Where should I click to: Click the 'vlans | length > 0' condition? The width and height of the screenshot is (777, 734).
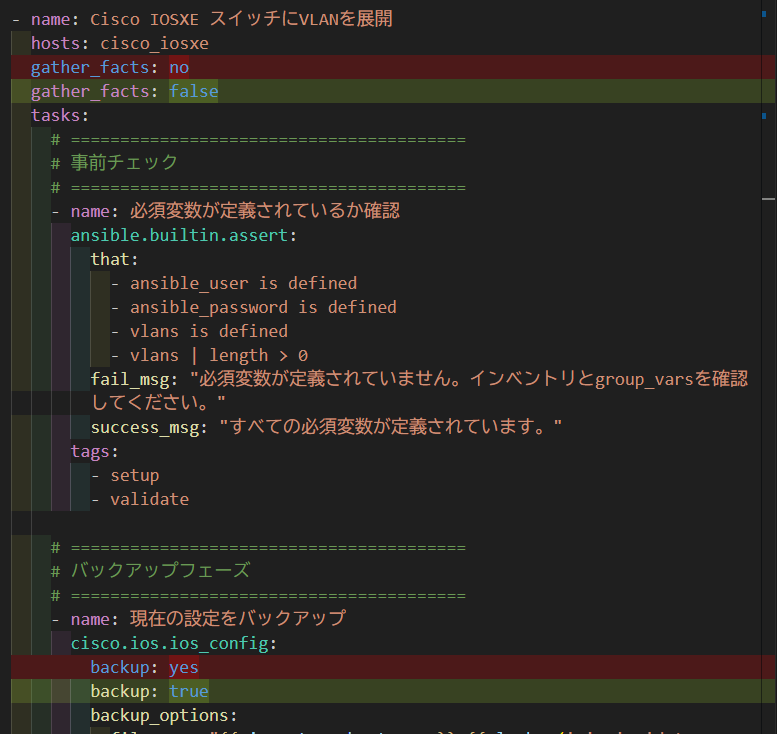pyautogui.click(x=218, y=355)
